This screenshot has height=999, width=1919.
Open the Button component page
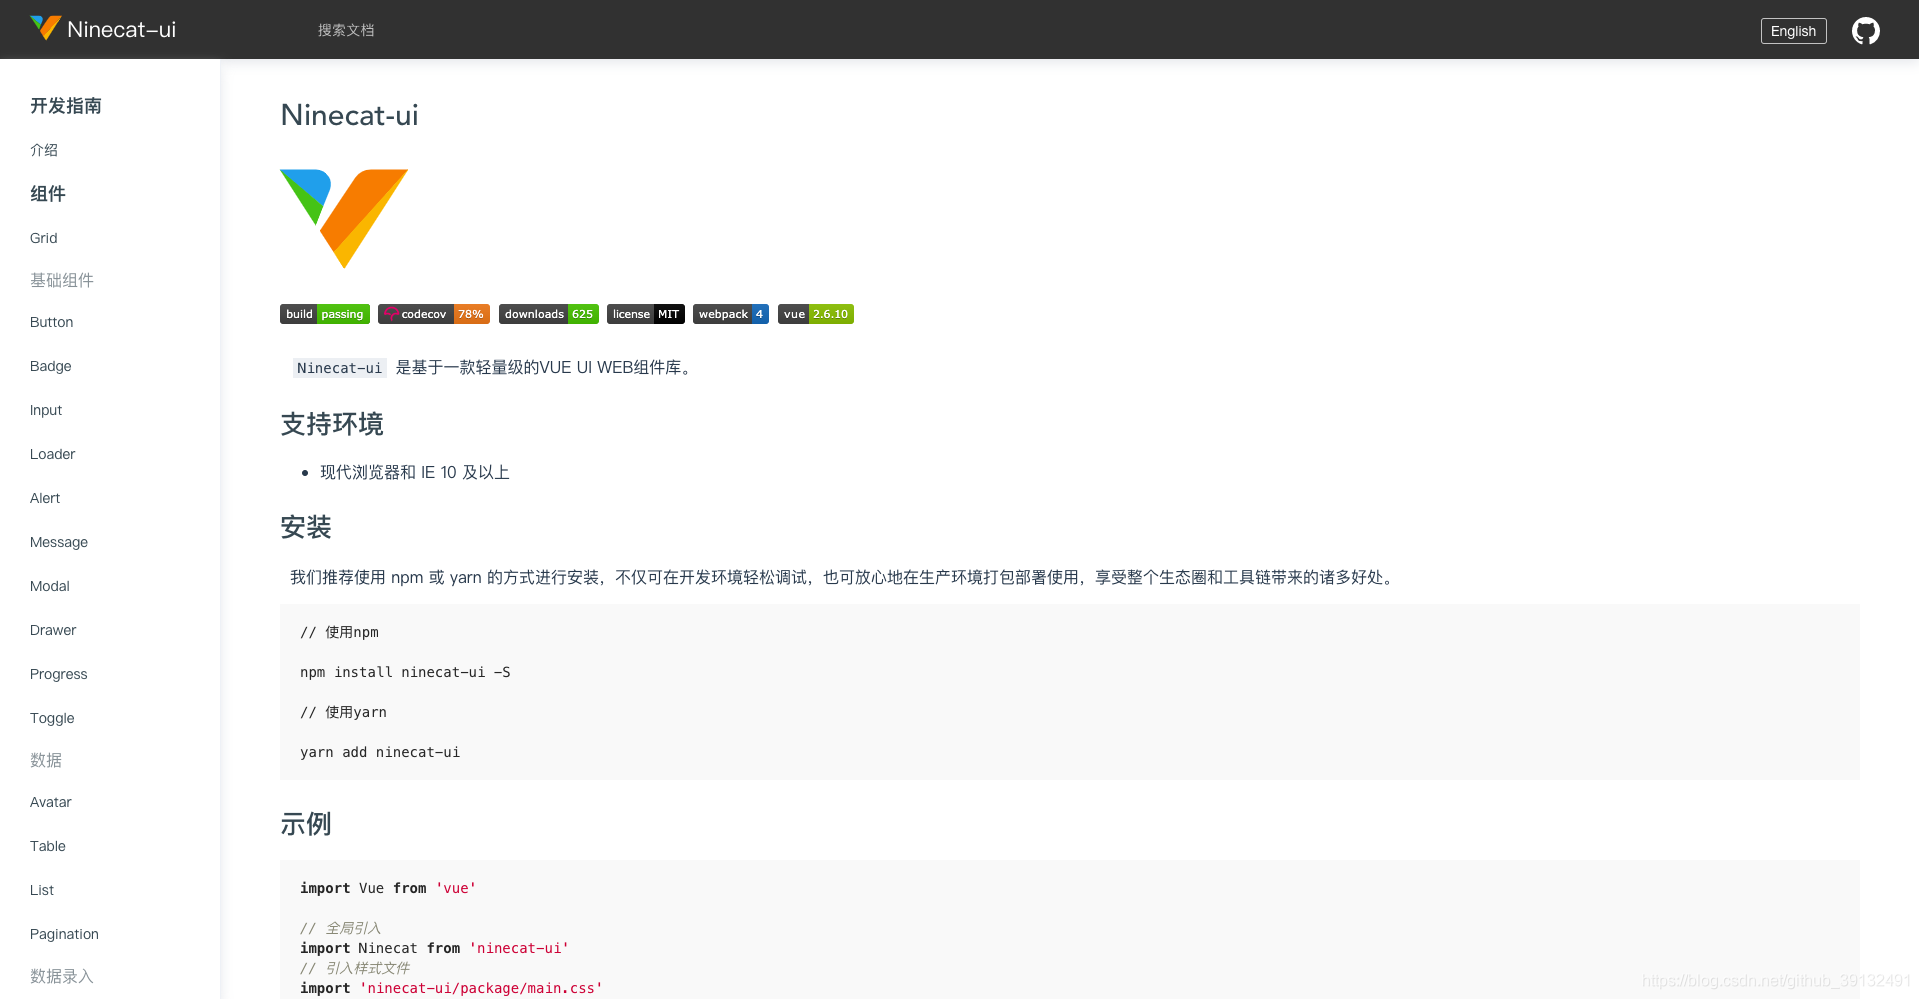click(x=52, y=322)
